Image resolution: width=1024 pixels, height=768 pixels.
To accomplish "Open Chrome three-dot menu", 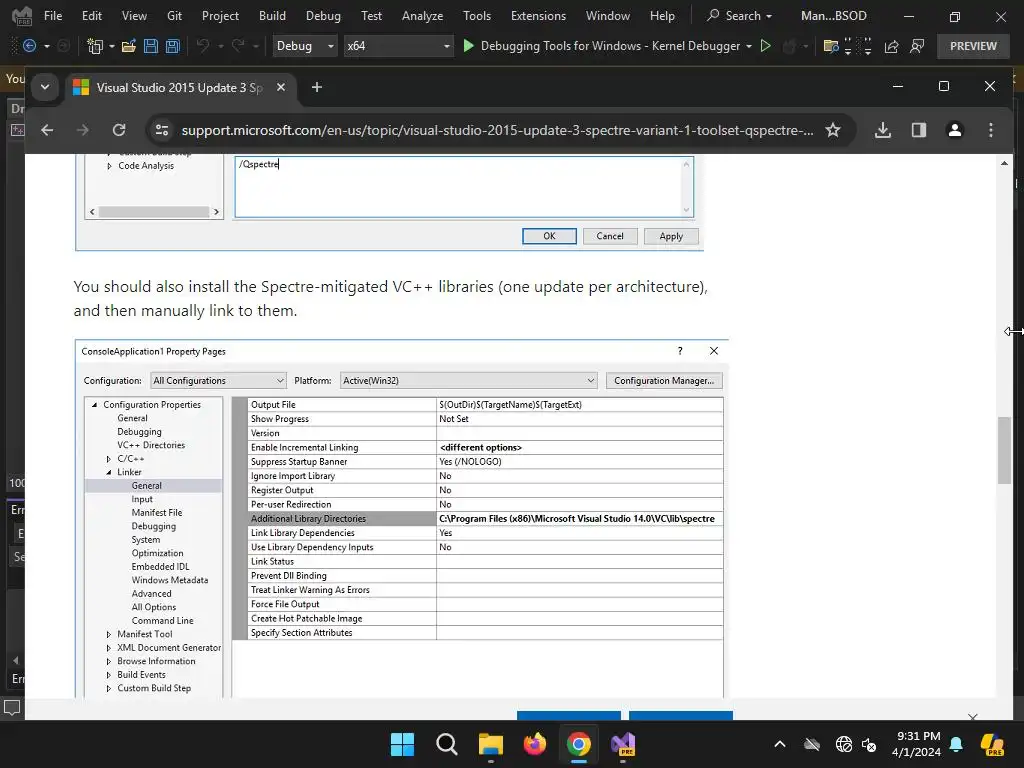I will coord(991,130).
